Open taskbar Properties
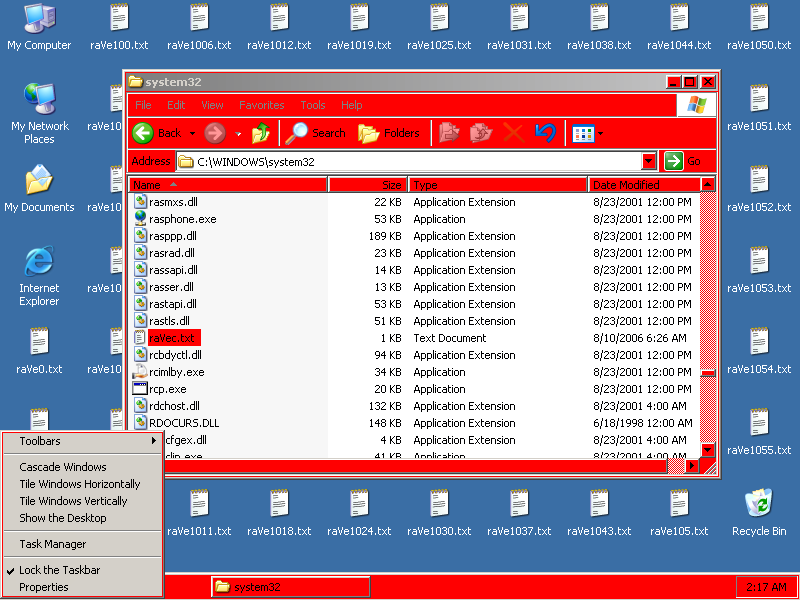Screen dimensions: 800x600 coord(83,587)
